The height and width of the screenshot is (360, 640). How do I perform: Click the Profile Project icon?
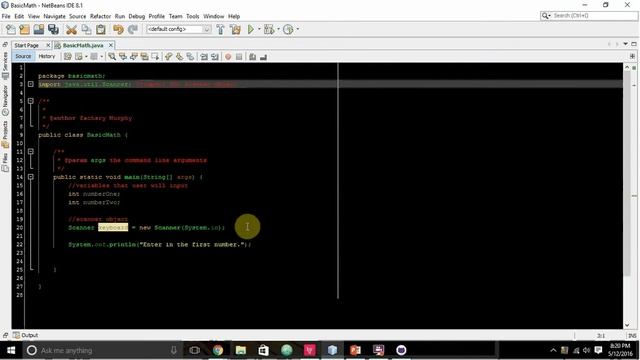pos(288,29)
